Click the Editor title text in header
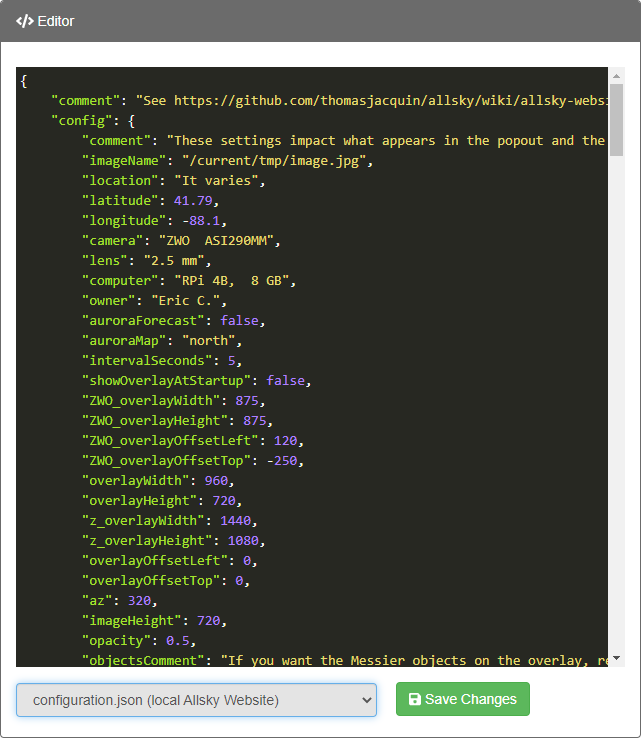This screenshot has width=641, height=738. (x=56, y=21)
